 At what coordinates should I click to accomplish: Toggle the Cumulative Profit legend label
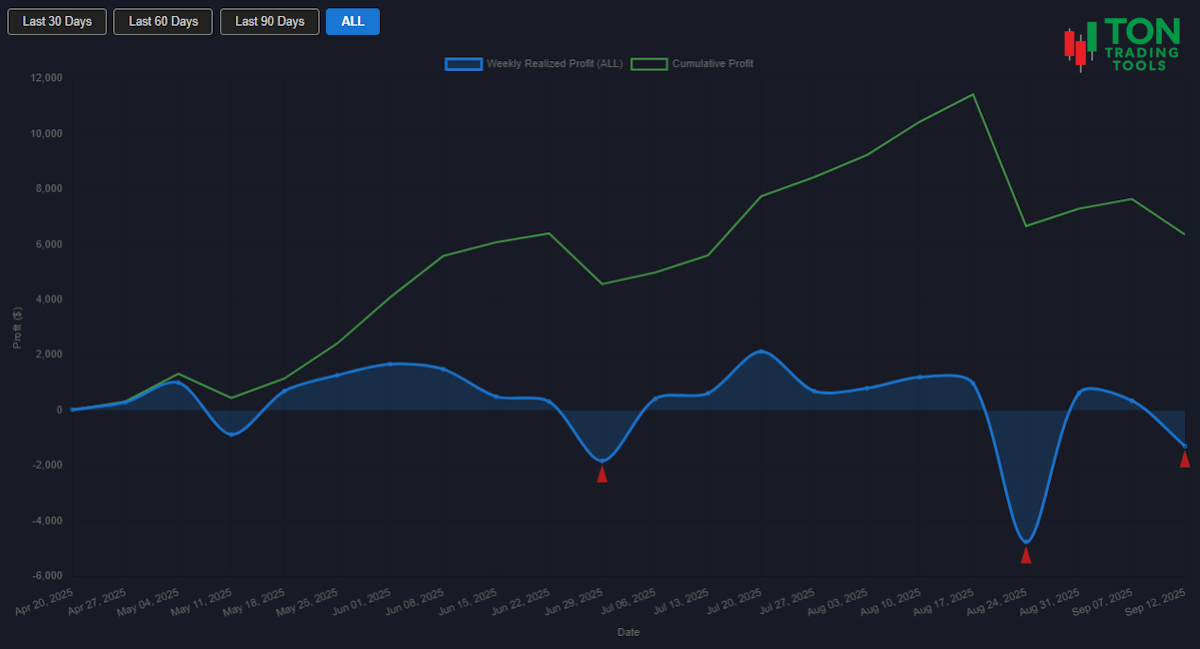(712, 64)
